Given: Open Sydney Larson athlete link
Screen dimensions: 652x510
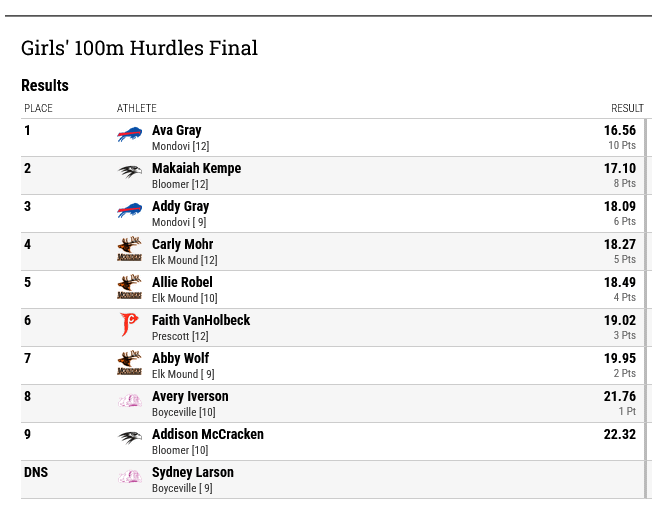Looking at the screenshot, I should (x=193, y=472).
